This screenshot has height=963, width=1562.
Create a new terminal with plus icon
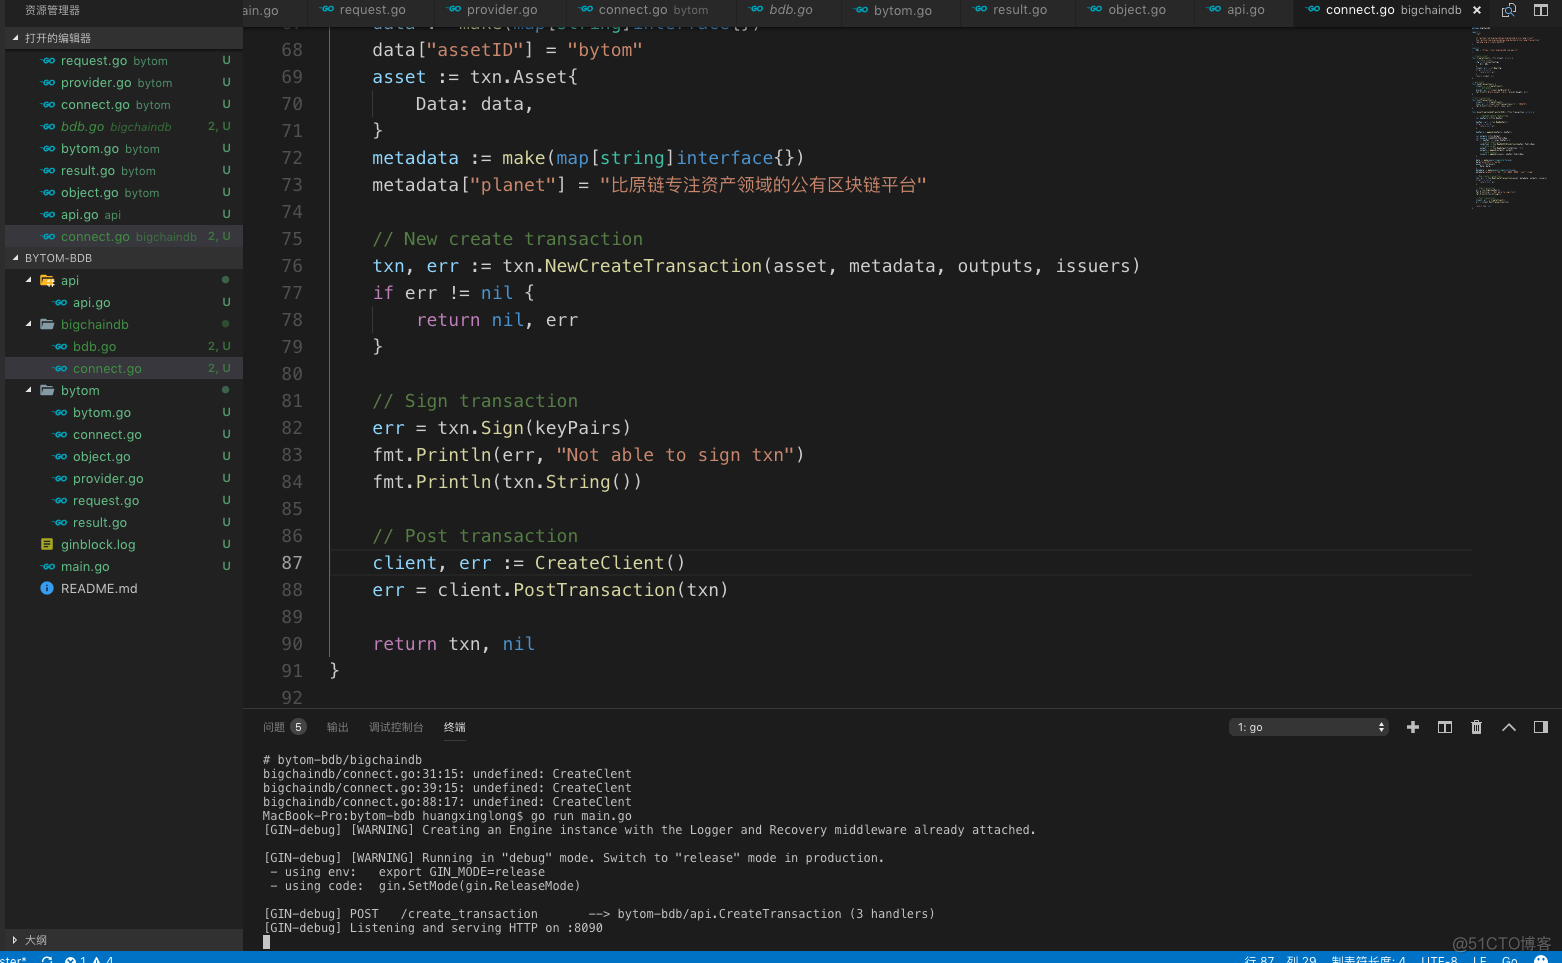[x=1413, y=727]
